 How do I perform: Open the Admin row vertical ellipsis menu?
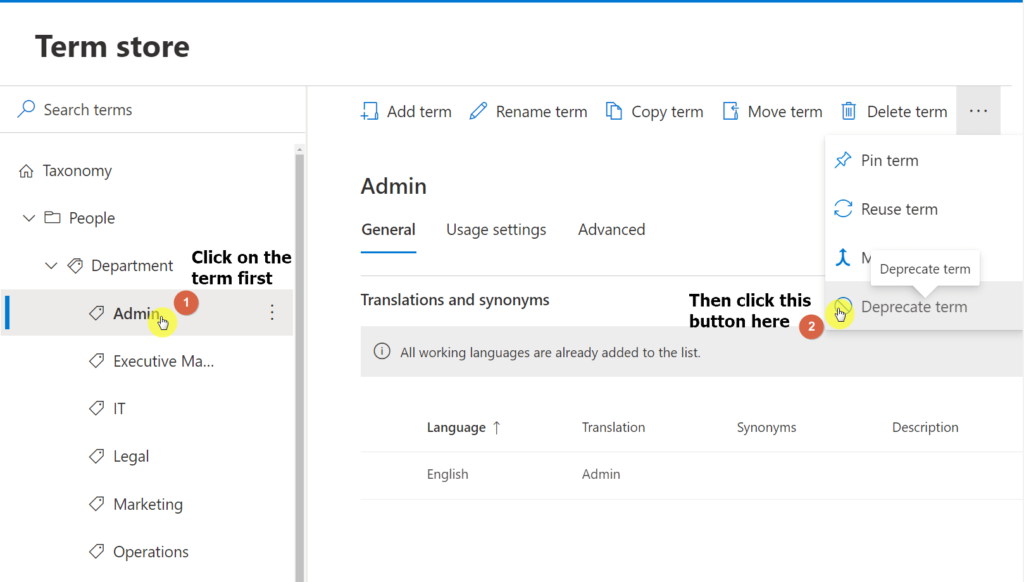coord(272,313)
